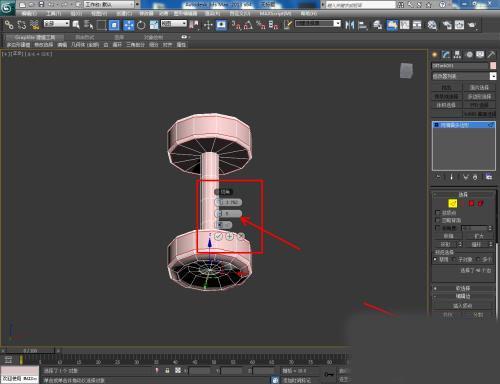Open the selection filter 全部 dropdown
500x384 pixels.
57,24
